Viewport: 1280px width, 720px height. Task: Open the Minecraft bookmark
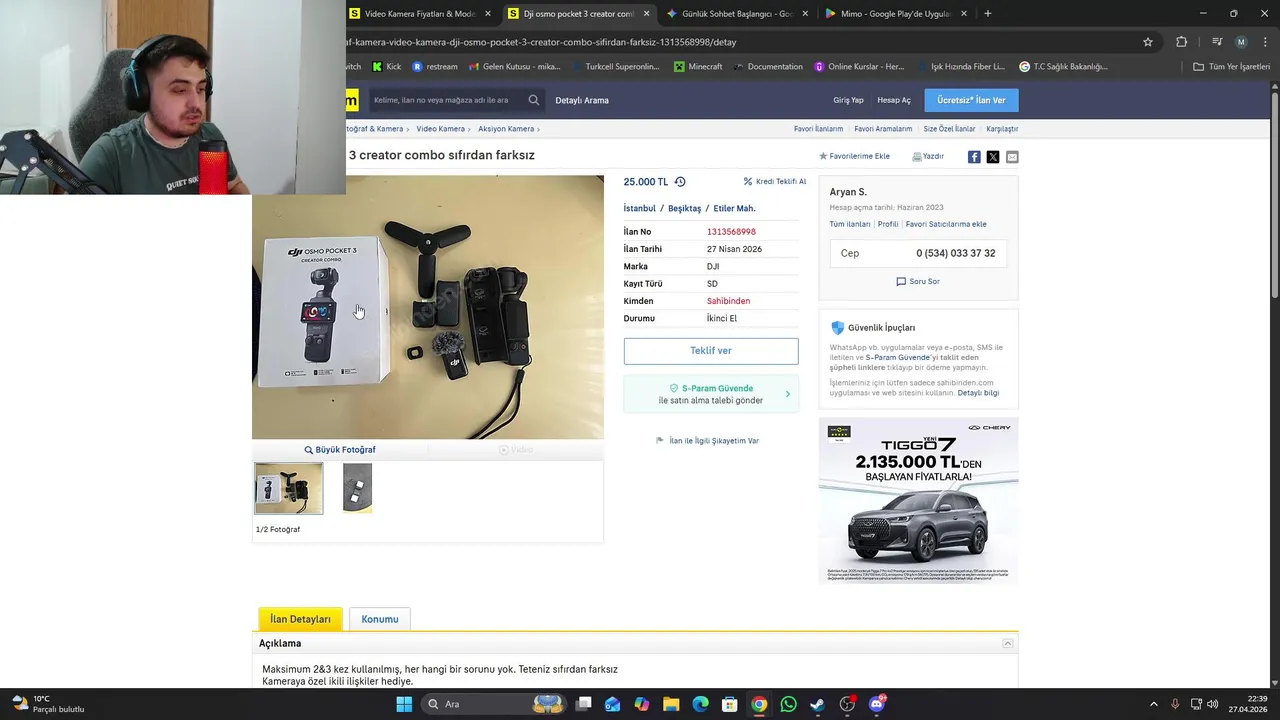pos(698,67)
